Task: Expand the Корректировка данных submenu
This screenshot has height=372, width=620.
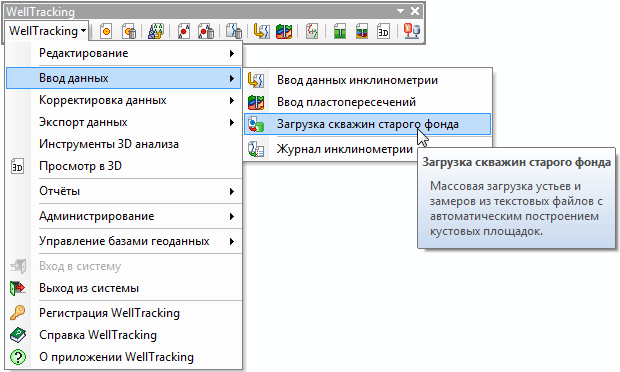Action: [x=124, y=100]
